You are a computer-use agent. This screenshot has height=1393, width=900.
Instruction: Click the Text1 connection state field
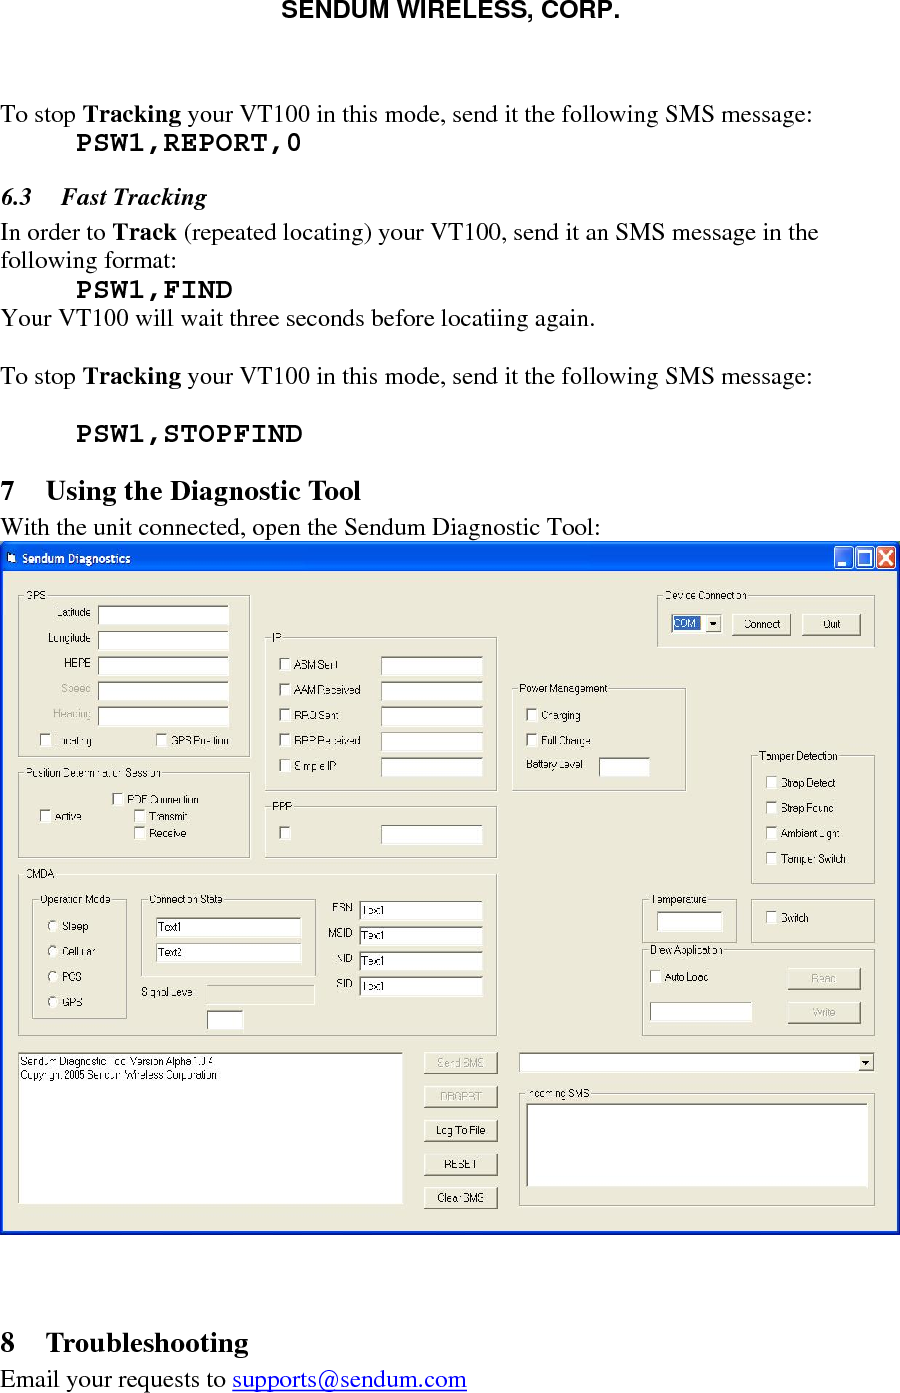[x=229, y=927]
